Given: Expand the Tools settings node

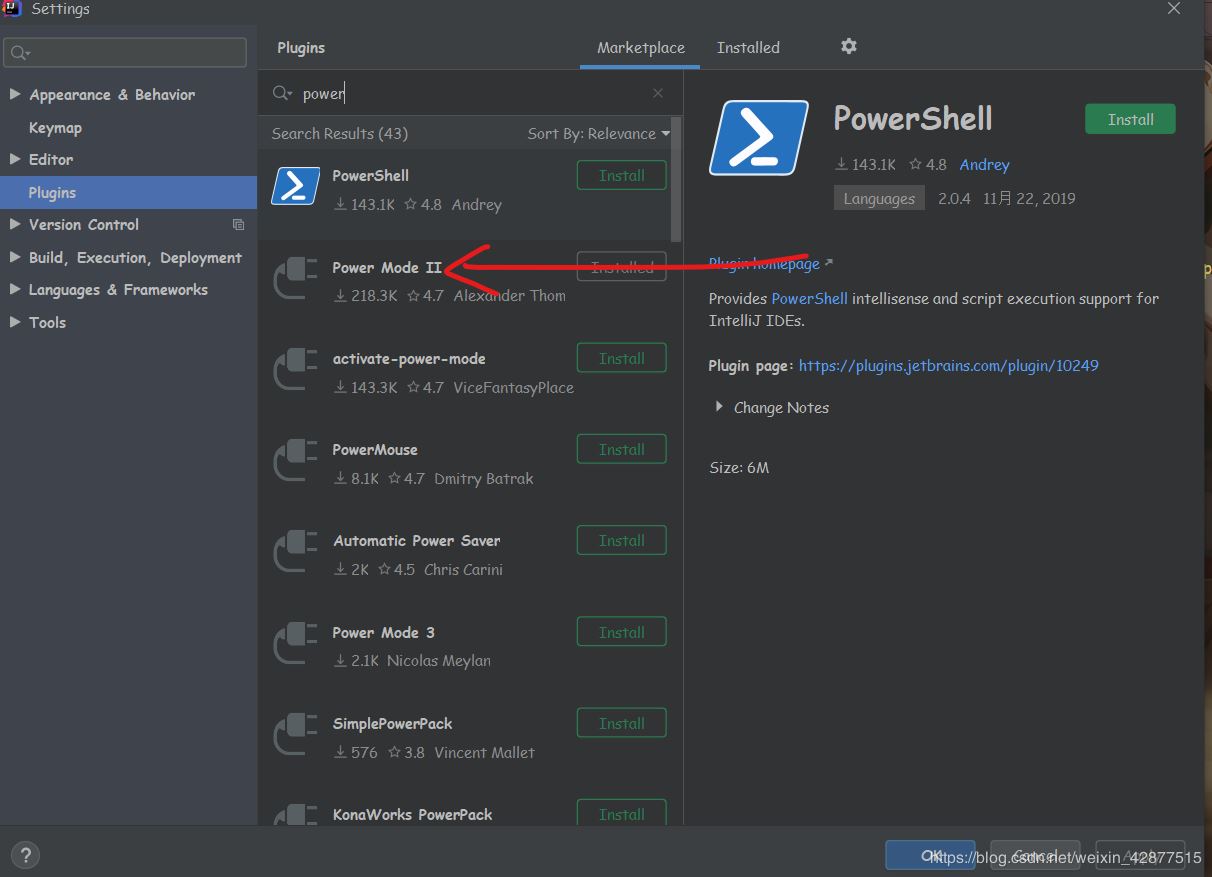Looking at the screenshot, I should [x=15, y=322].
